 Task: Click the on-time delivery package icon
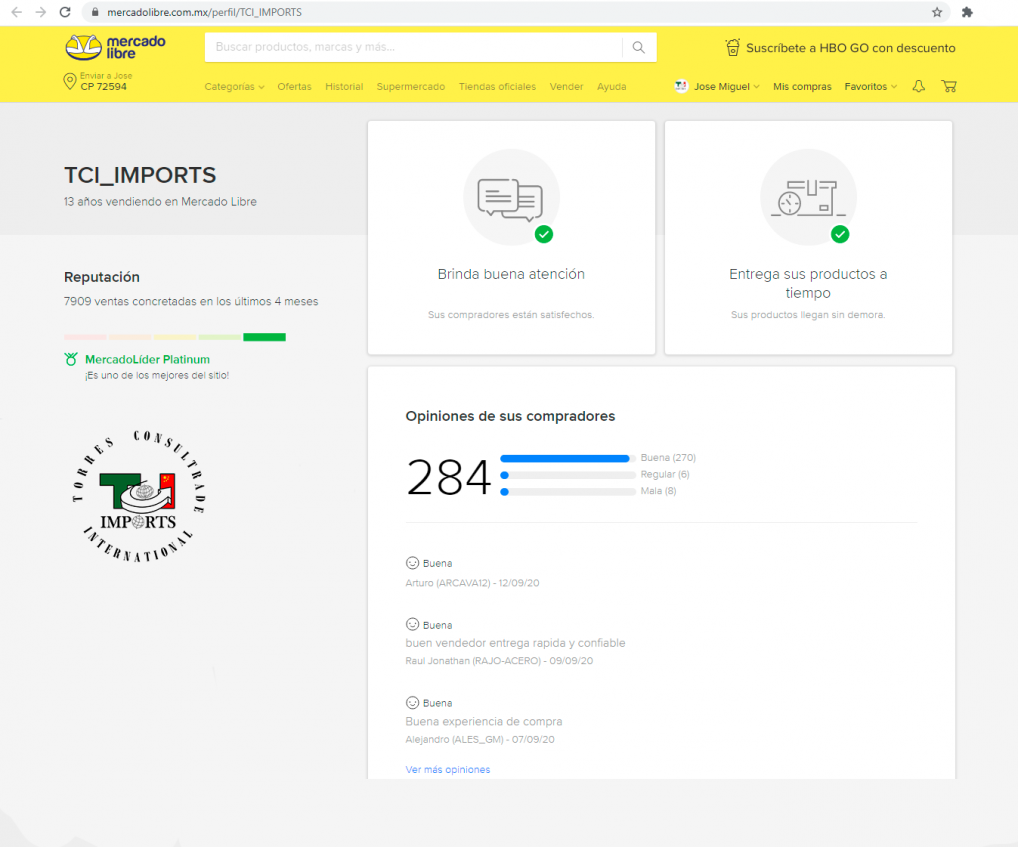coord(808,198)
